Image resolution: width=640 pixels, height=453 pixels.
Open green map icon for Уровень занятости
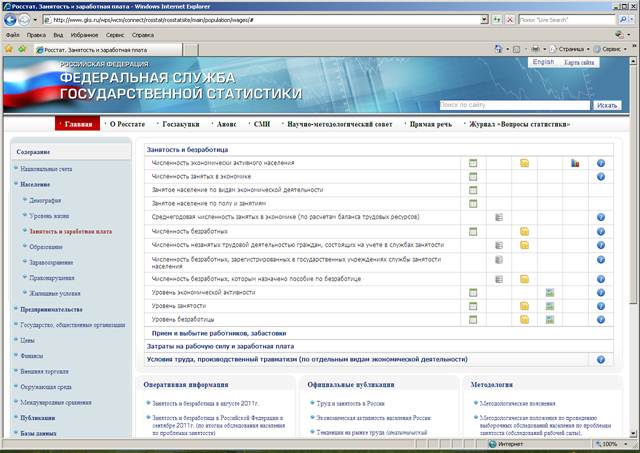tap(550, 306)
